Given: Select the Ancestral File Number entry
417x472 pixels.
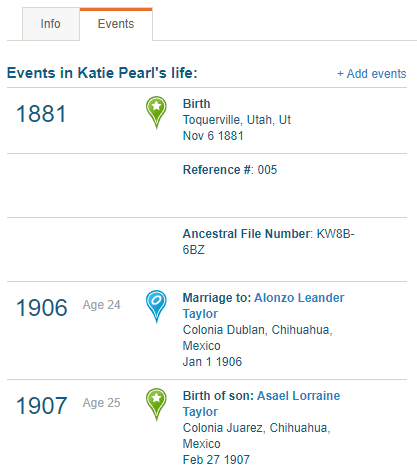Looking at the screenshot, I should (x=268, y=242).
